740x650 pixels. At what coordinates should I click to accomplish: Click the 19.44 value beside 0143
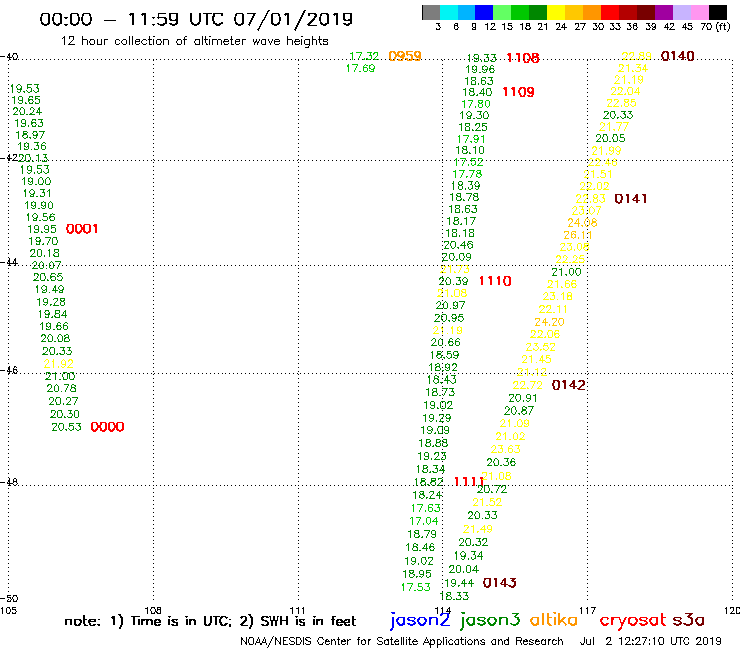[459, 583]
